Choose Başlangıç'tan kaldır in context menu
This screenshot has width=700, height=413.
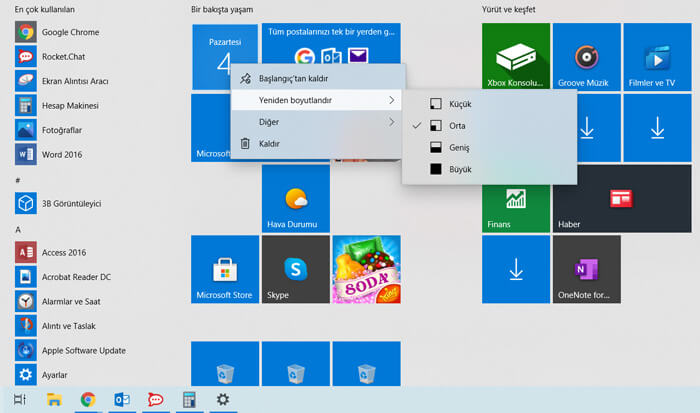316,79
